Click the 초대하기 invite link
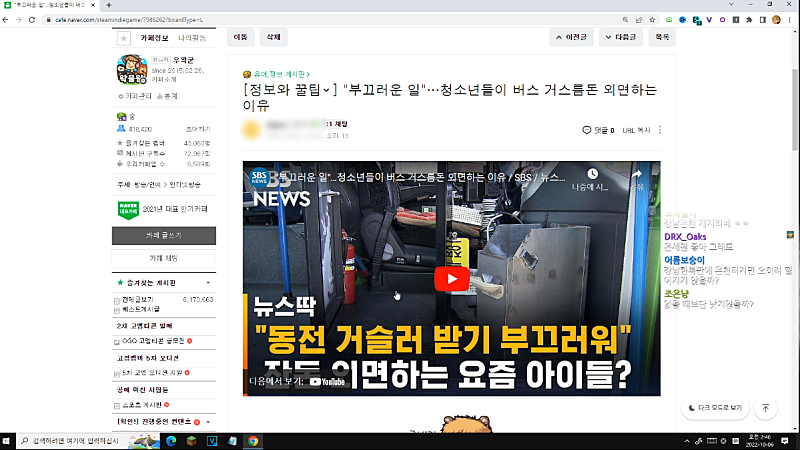The width and height of the screenshot is (800, 450). 198,129
